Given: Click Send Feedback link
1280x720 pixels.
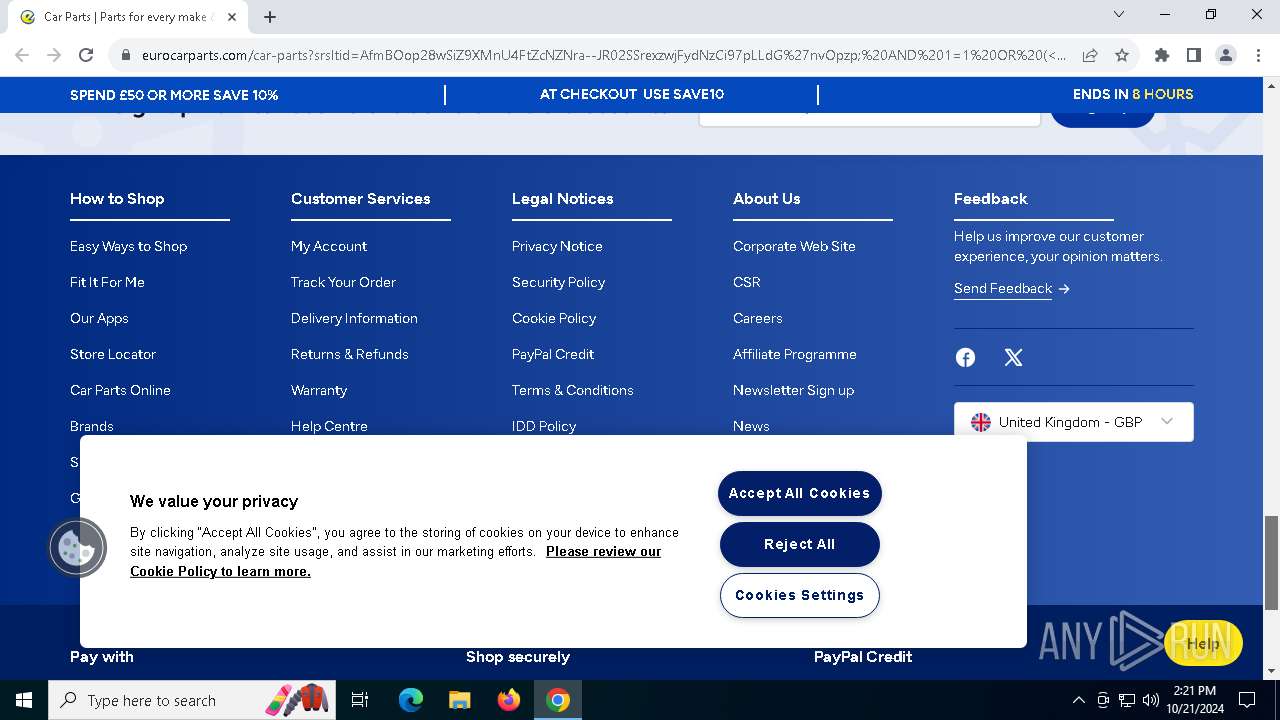Looking at the screenshot, I should (x=1002, y=288).
